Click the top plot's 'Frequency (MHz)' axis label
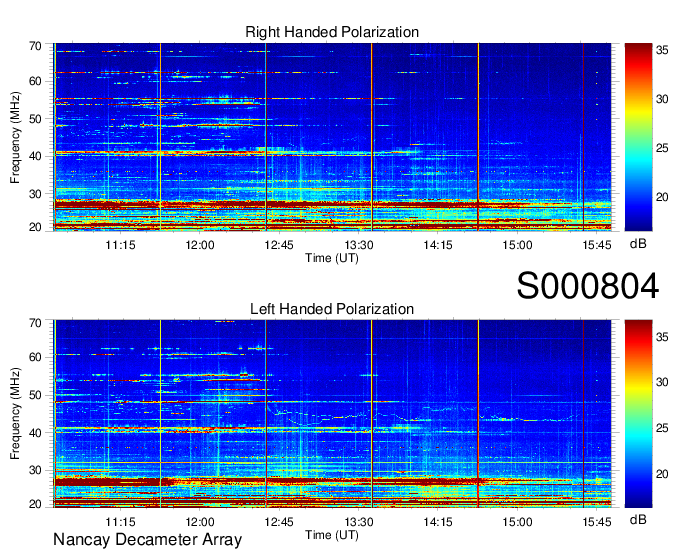Viewport: 680px width, 552px height. click(x=15, y=137)
